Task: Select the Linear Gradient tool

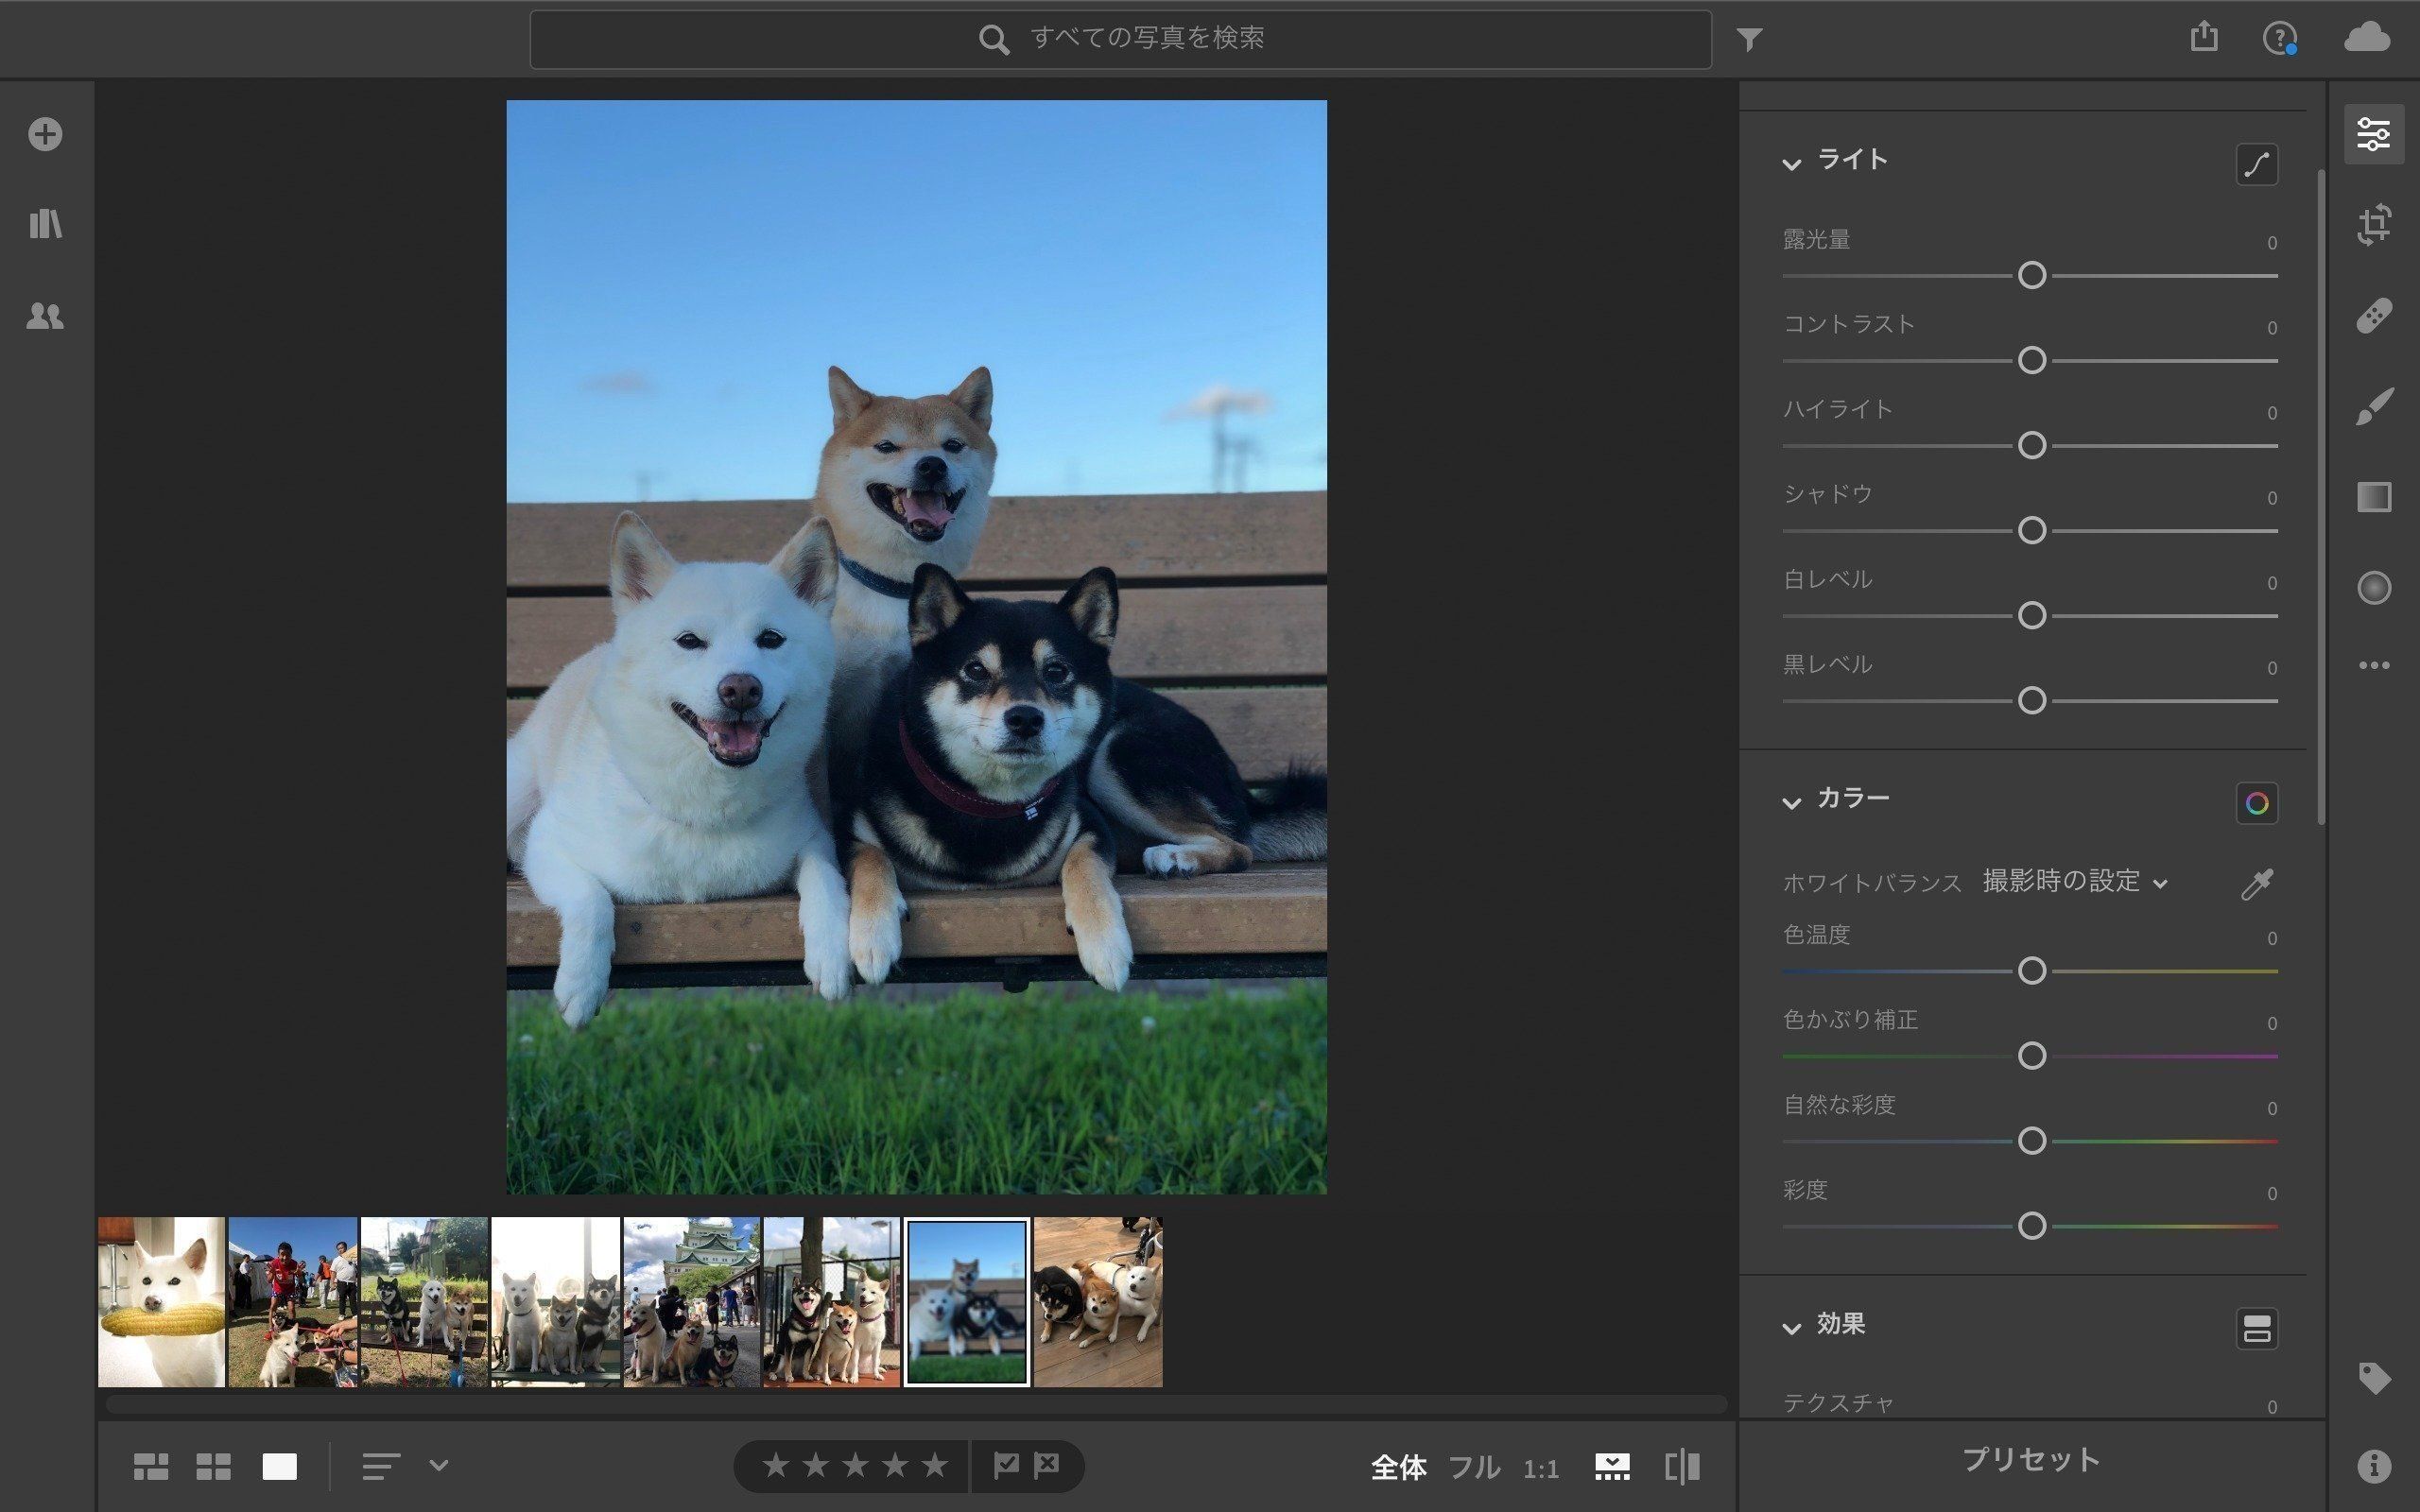Action: click(x=2373, y=497)
